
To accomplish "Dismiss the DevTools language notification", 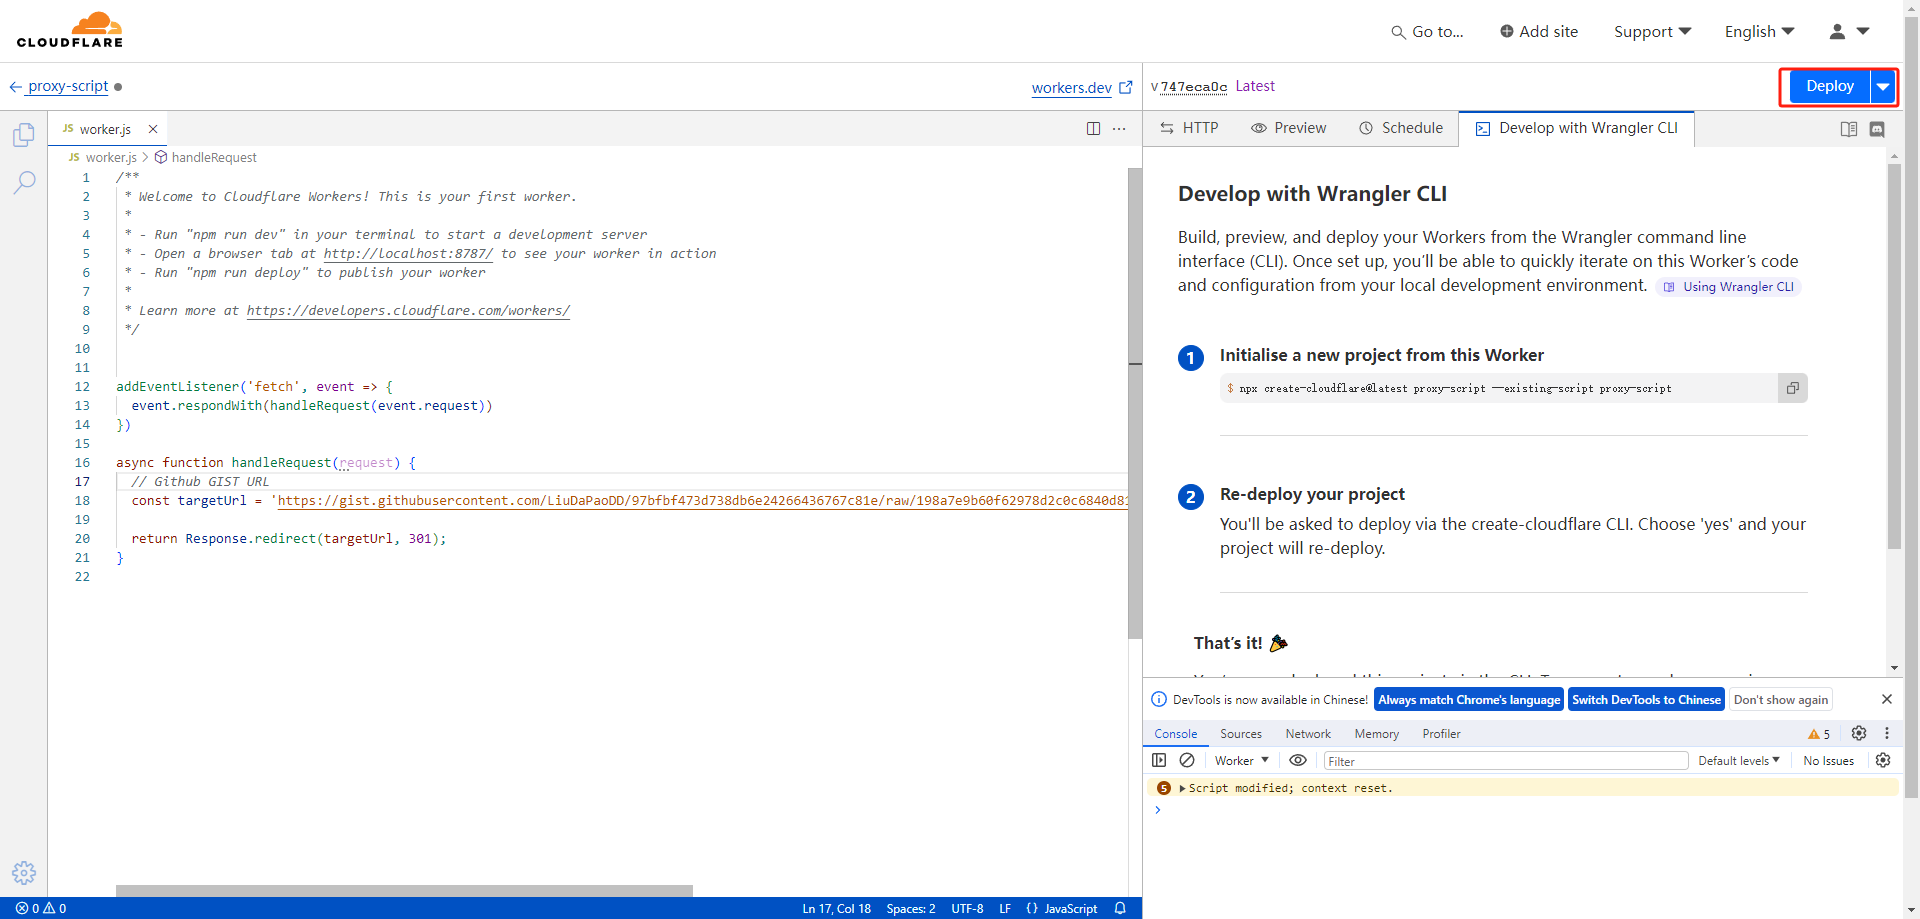I will point(1887,699).
